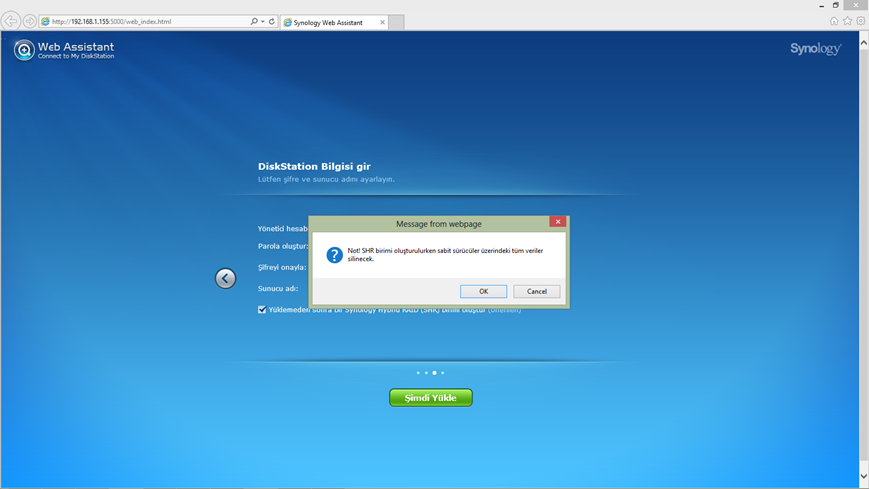The image size is (869, 489).
Task: Click the Web Assistant logo icon
Action: pos(24,50)
